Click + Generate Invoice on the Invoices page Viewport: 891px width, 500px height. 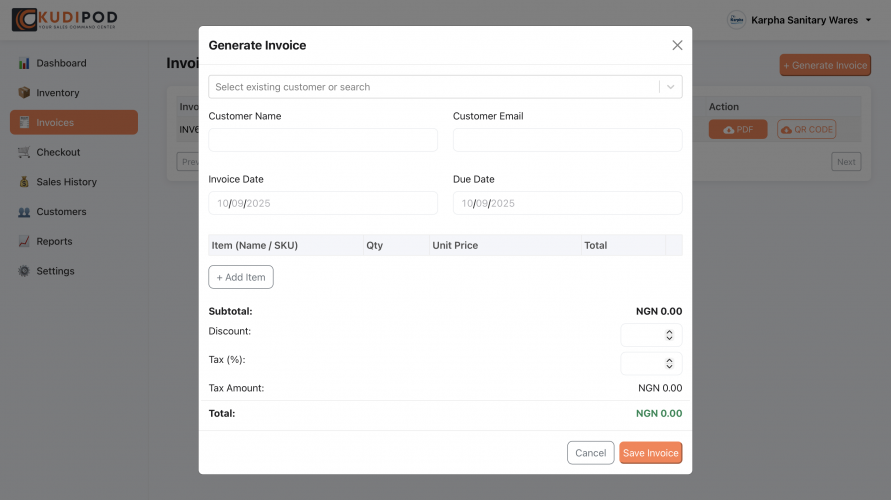coord(825,65)
